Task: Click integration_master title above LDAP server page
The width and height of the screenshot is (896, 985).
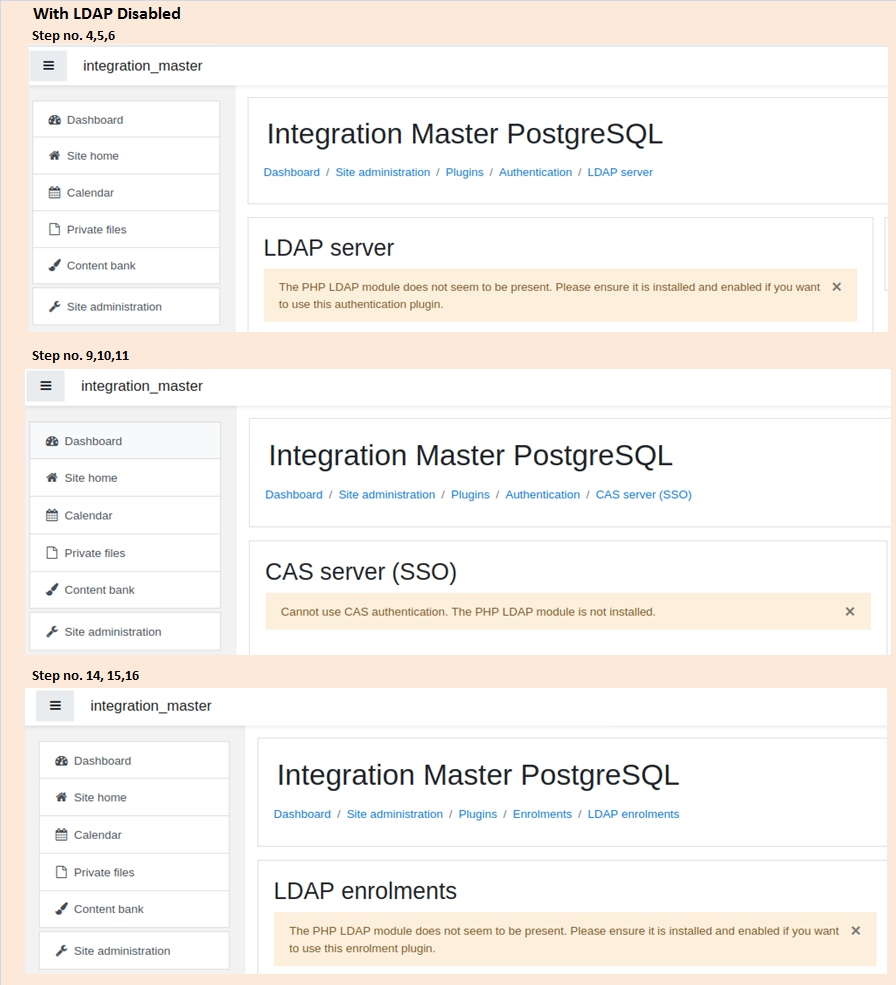Action: (143, 66)
